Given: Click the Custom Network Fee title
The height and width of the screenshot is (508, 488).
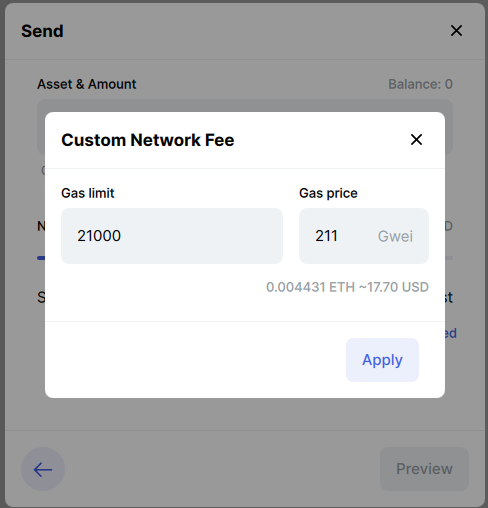Looking at the screenshot, I should pos(148,140).
